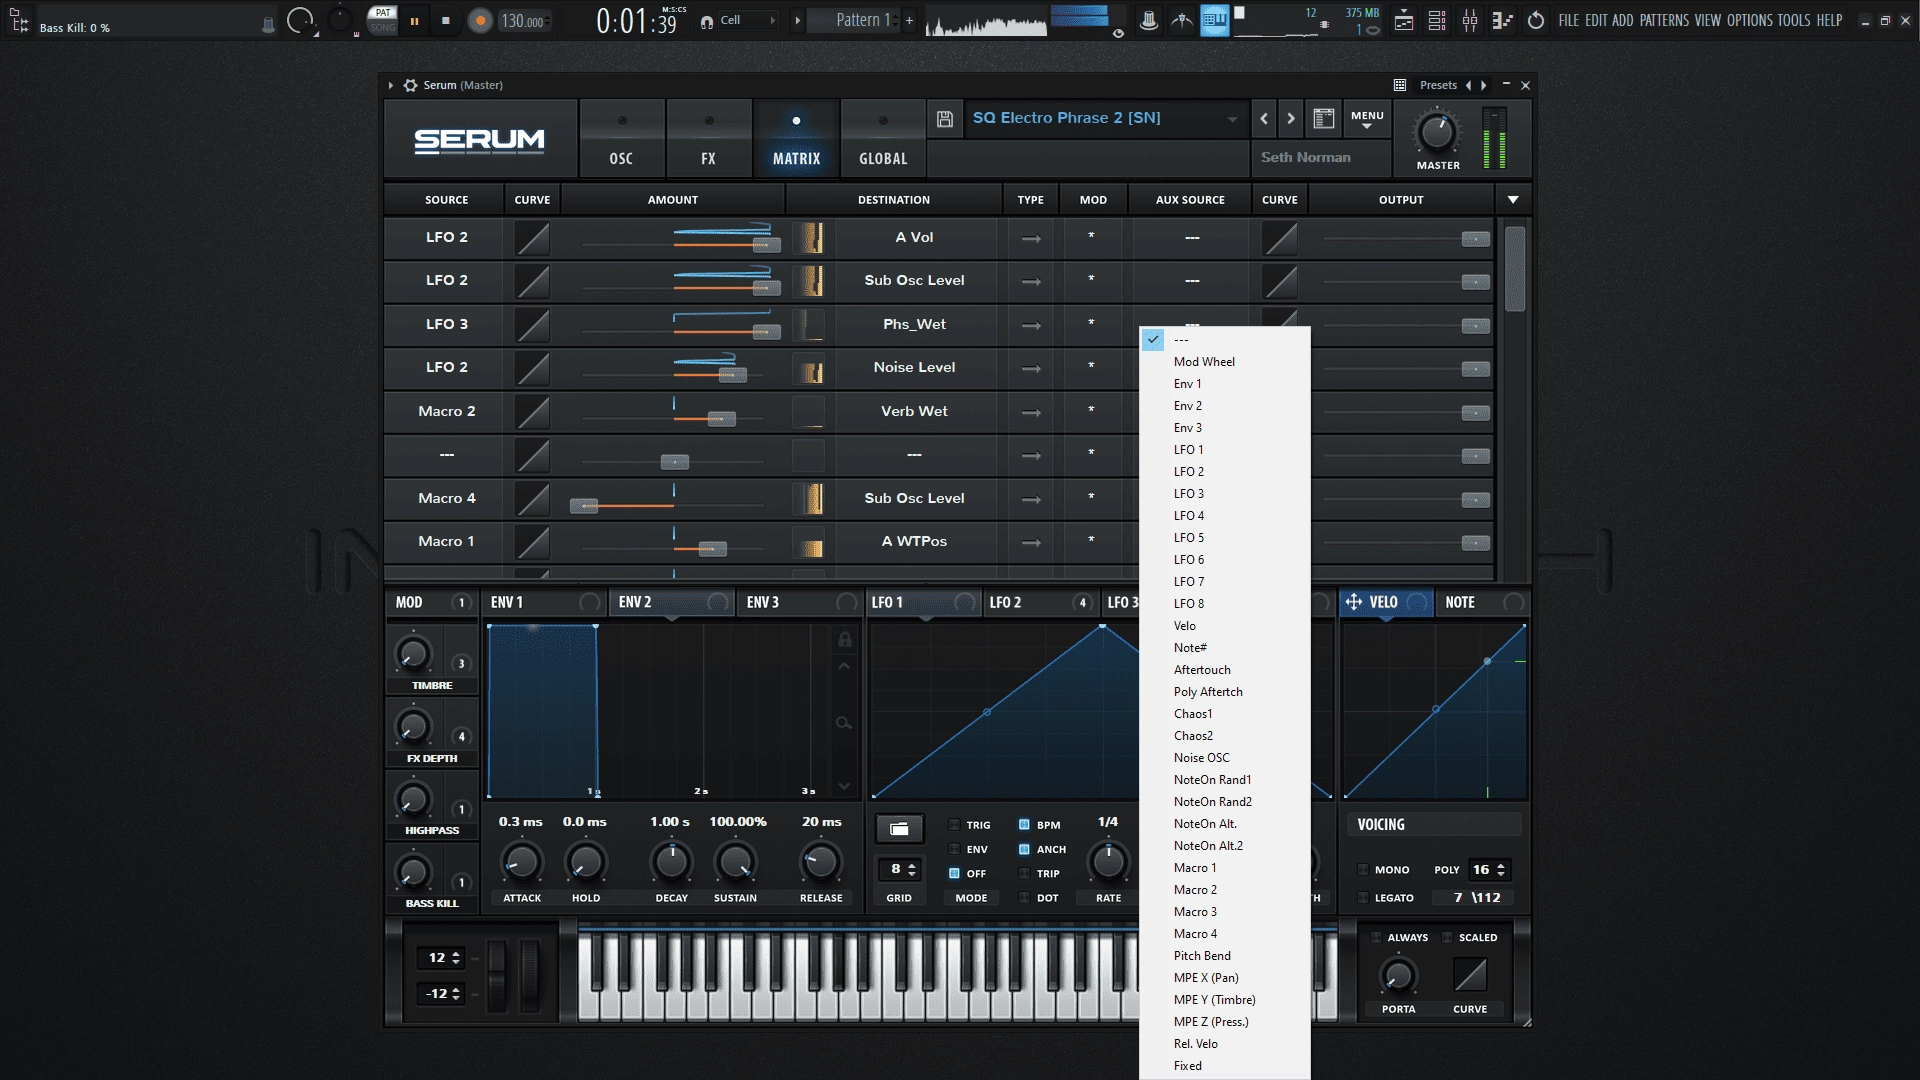Open the Cell snap dropdown

pyautogui.click(x=748, y=20)
